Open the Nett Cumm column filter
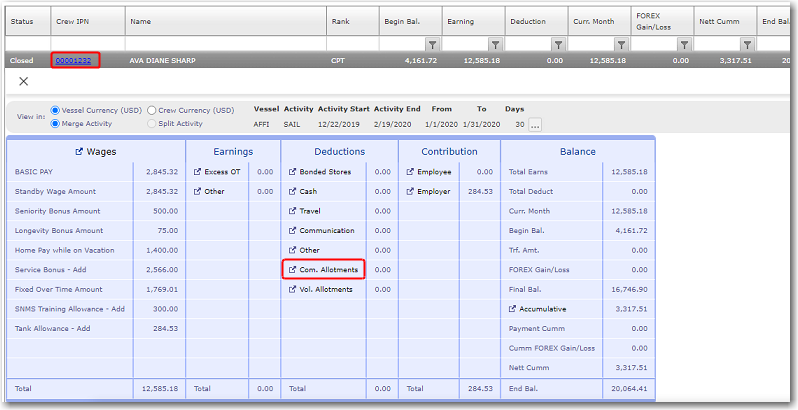Image resolution: width=798 pixels, height=410 pixels. pyautogui.click(x=747, y=45)
